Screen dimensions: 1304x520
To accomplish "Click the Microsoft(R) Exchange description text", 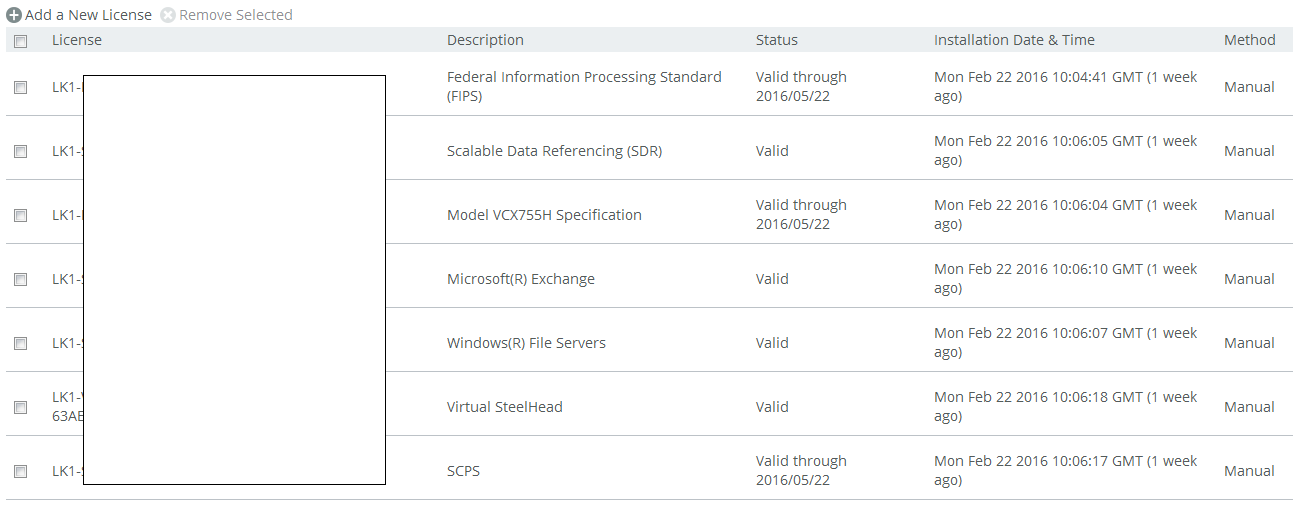I will pos(520,279).
